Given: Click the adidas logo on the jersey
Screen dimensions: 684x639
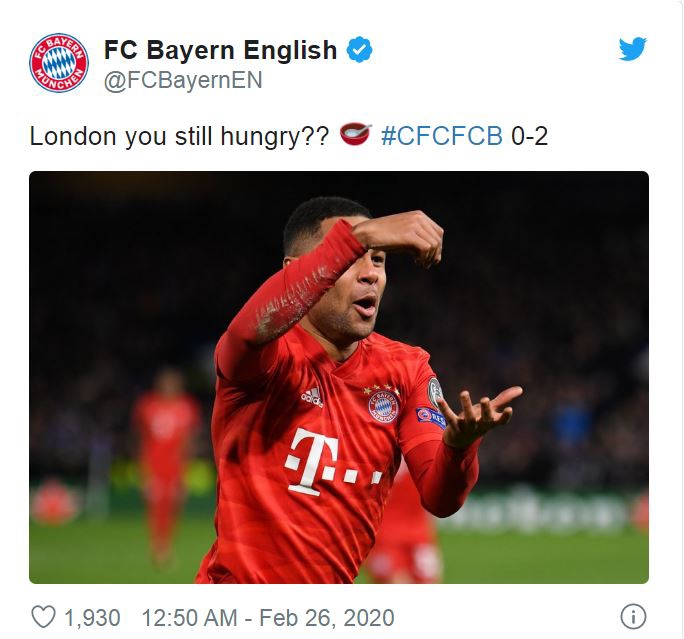Looking at the screenshot, I should pos(312,398).
